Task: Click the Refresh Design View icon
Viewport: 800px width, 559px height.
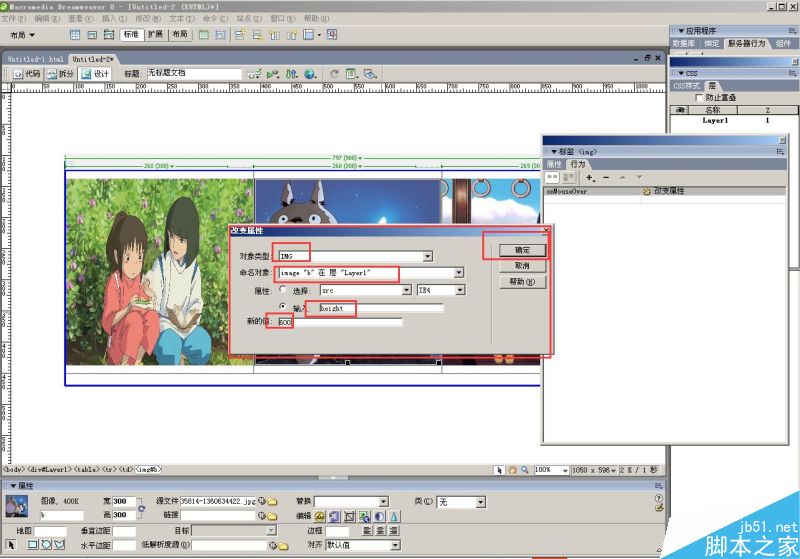Action: click(334, 74)
